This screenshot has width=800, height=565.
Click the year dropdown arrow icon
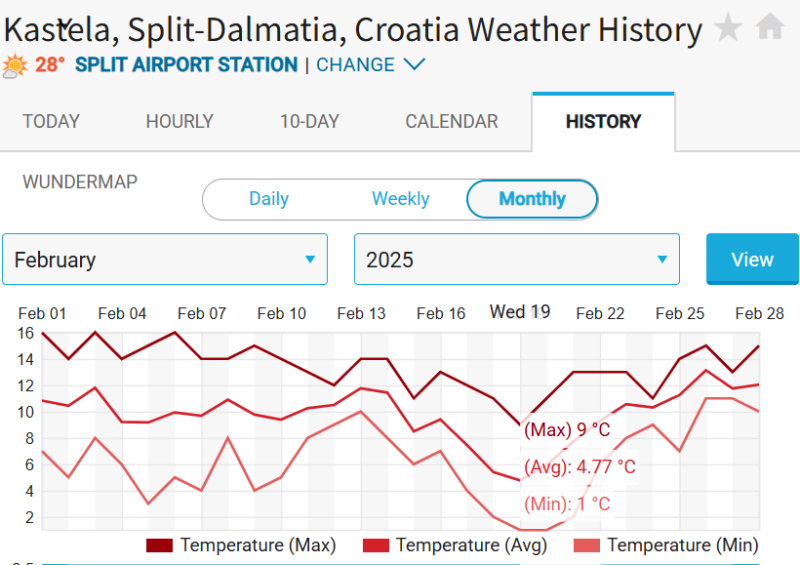click(x=662, y=260)
